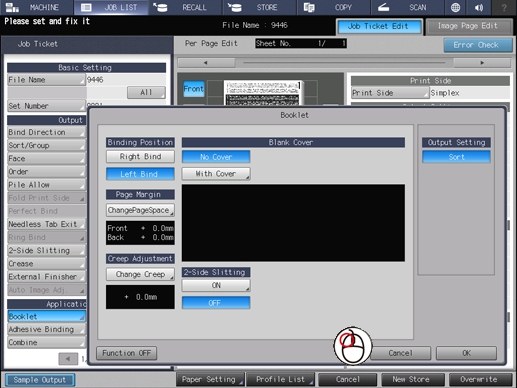Click the globe network icon

click(455, 7)
